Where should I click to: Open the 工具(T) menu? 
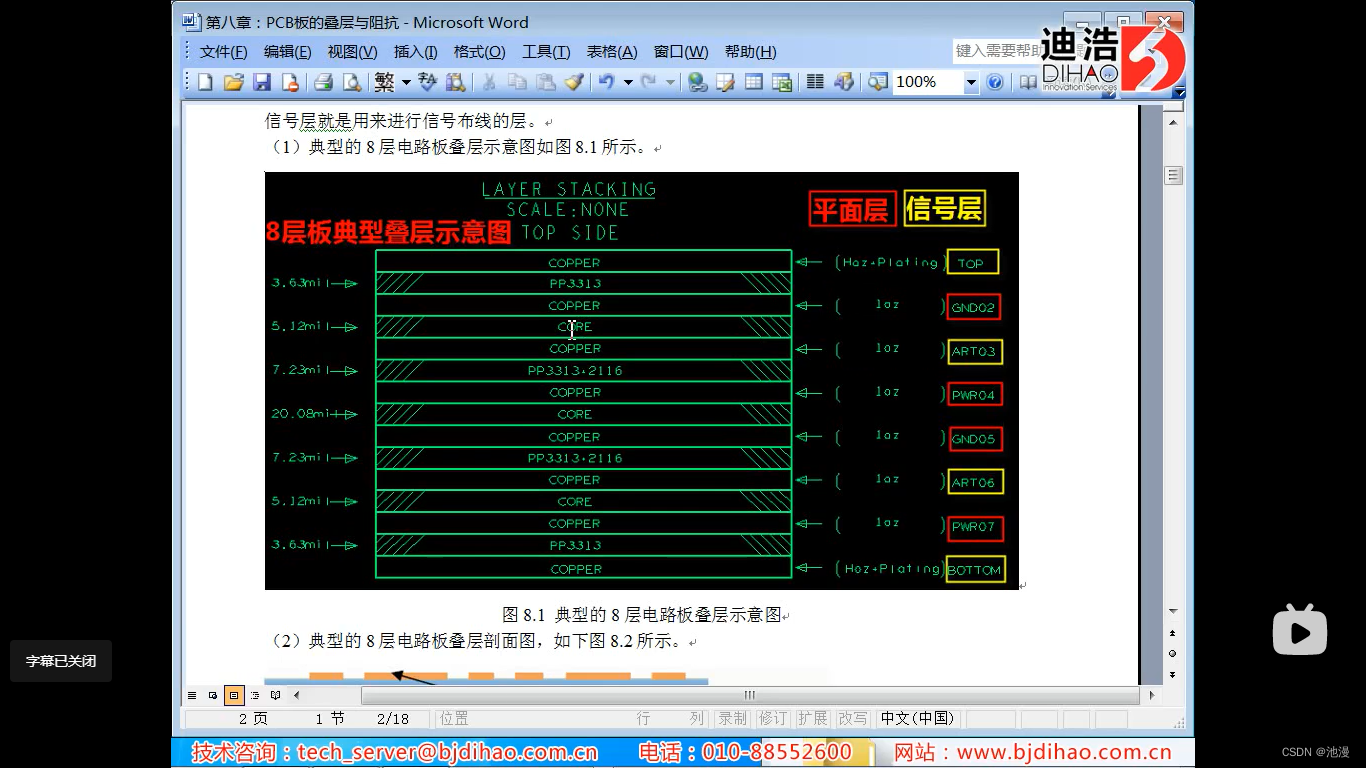(546, 52)
